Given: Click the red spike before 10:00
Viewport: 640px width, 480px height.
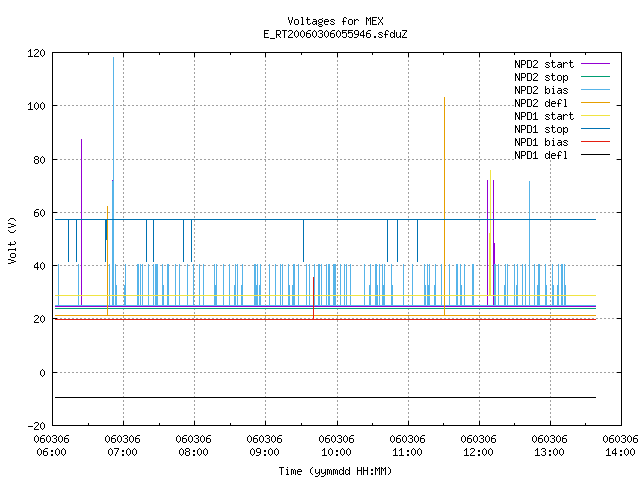Looking at the screenshot, I should coord(313,298).
